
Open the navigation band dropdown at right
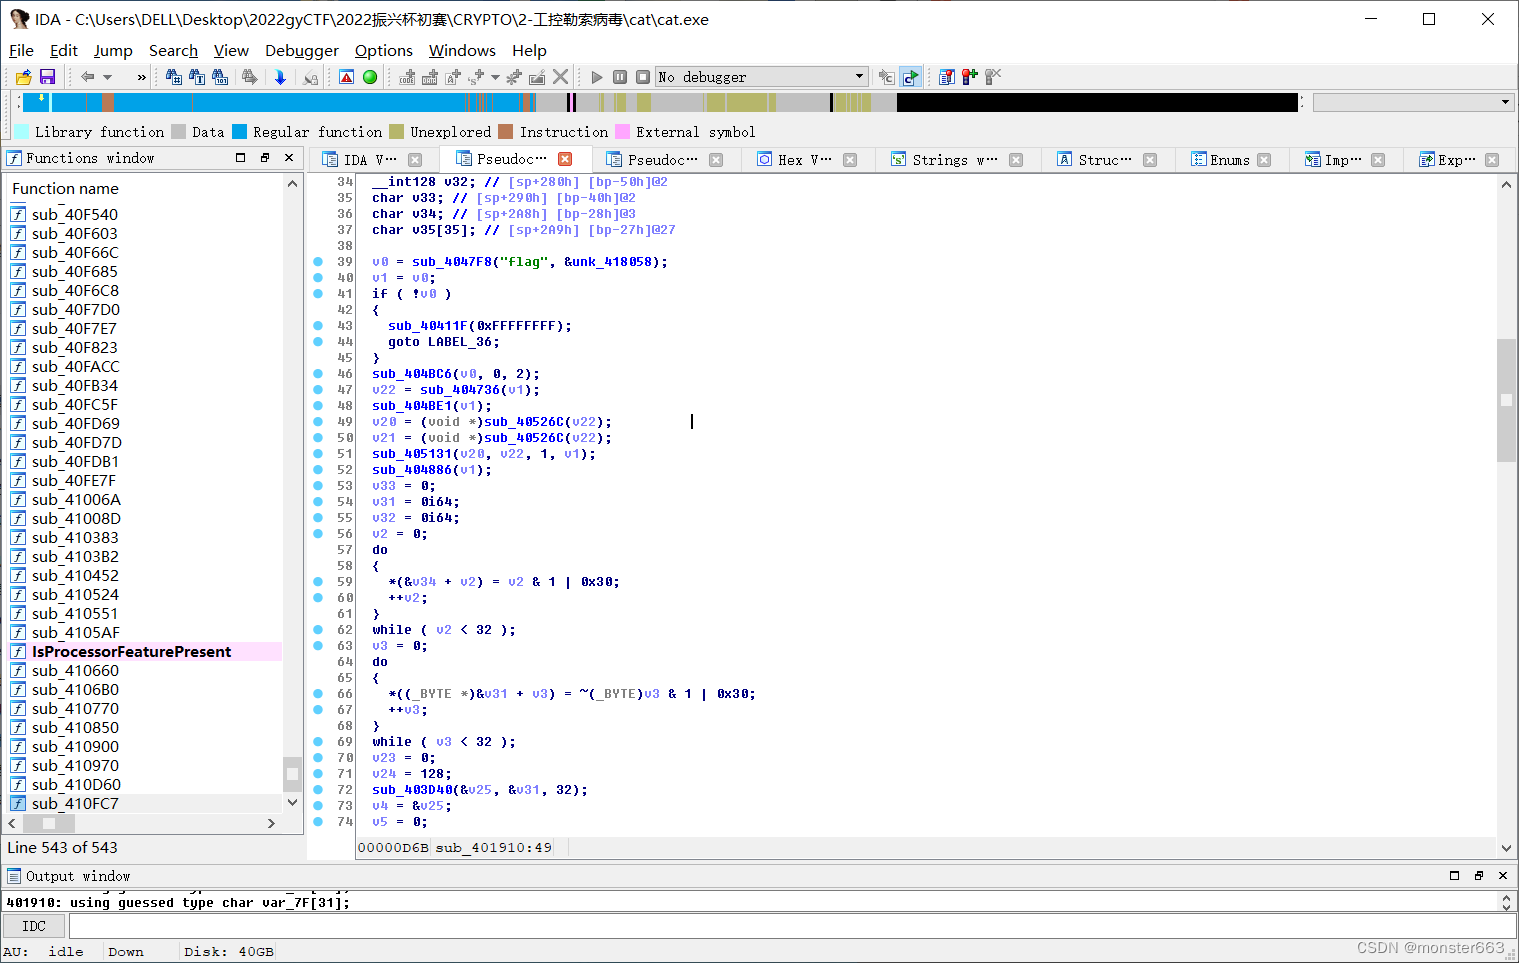click(1505, 102)
